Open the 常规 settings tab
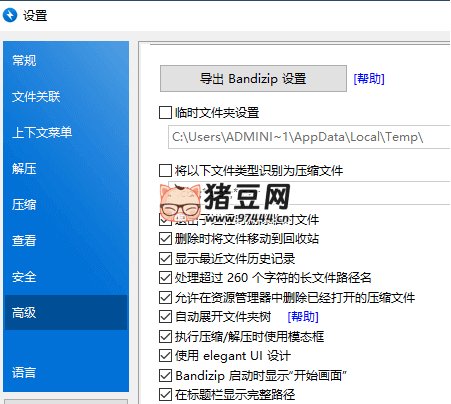451x404 pixels. coord(66,61)
